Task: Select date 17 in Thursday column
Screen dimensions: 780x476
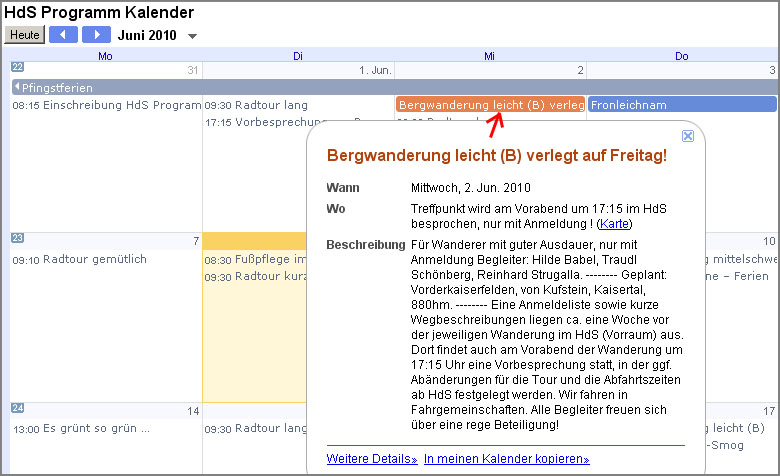Action: (x=769, y=411)
